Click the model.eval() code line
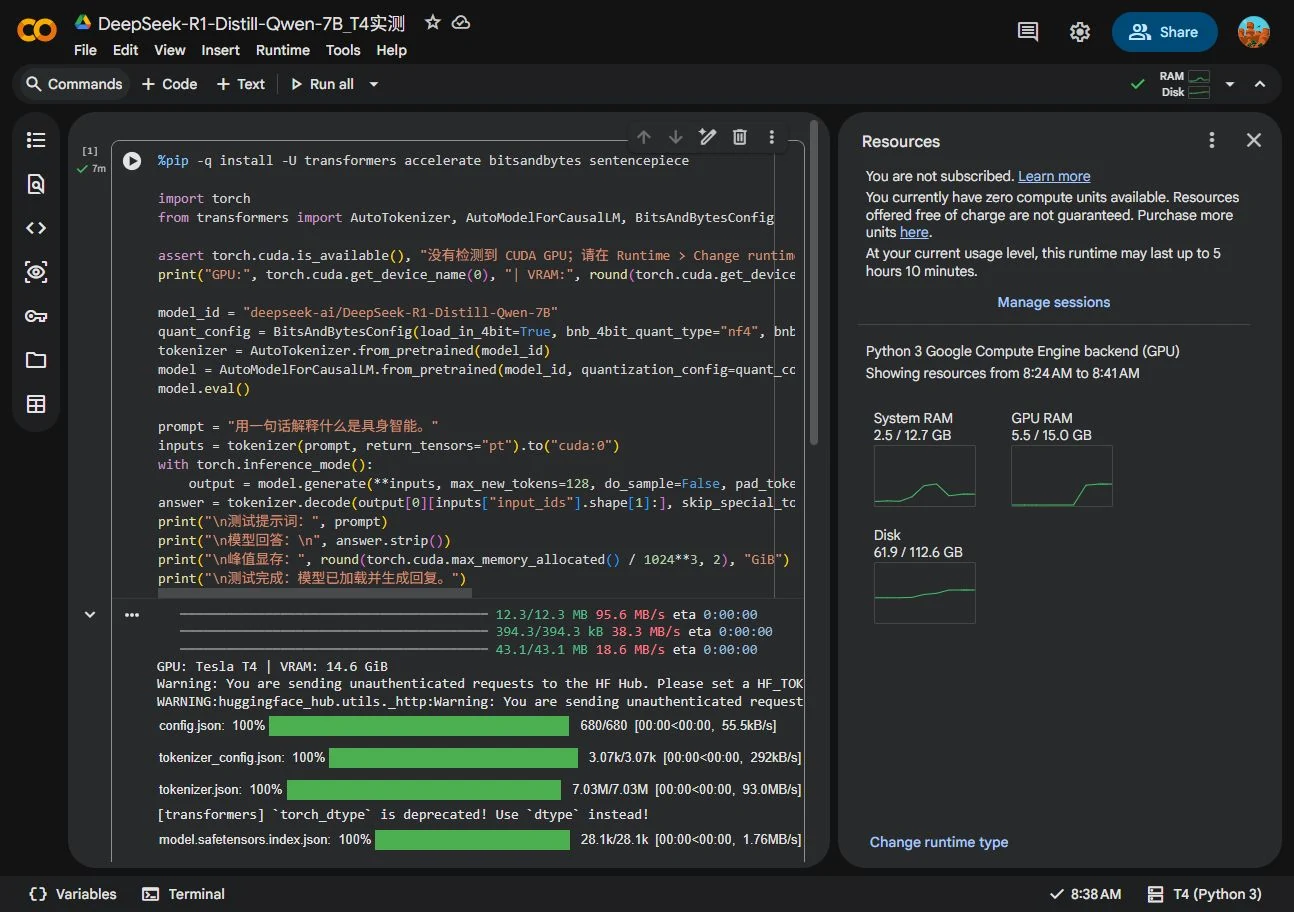 pos(204,388)
